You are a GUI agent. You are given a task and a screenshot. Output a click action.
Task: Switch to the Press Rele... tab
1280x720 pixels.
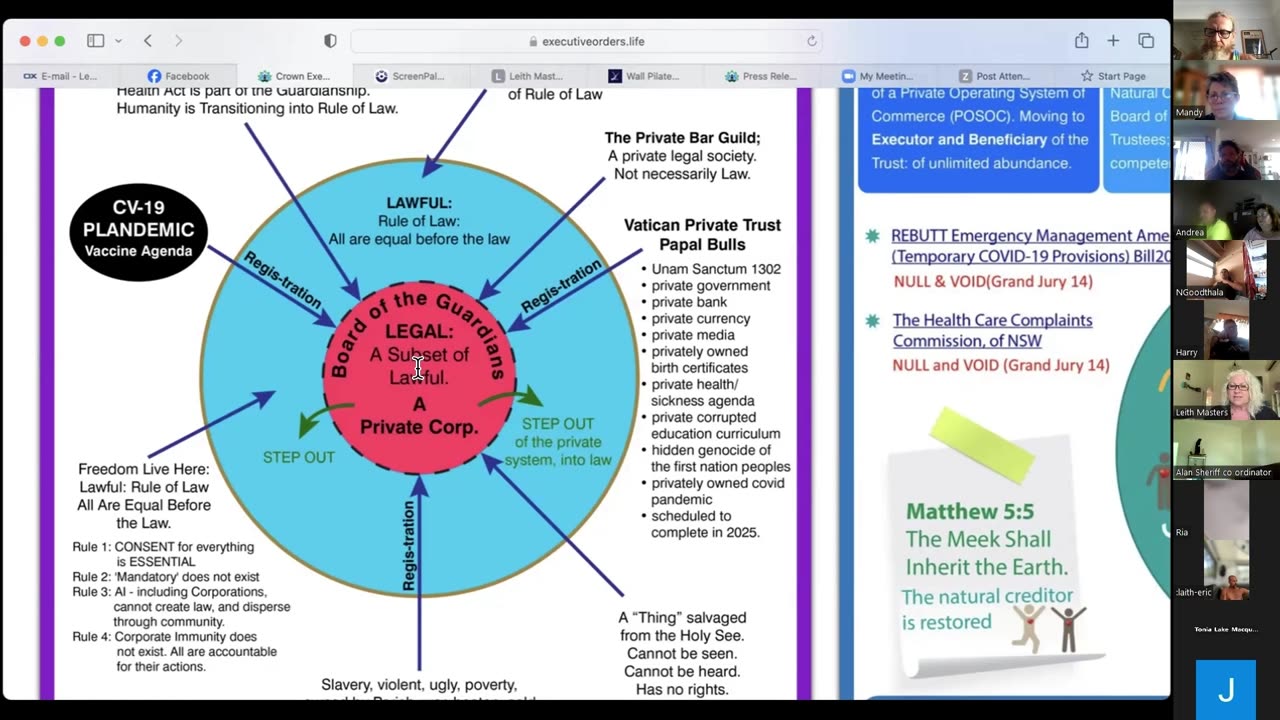[x=760, y=76]
